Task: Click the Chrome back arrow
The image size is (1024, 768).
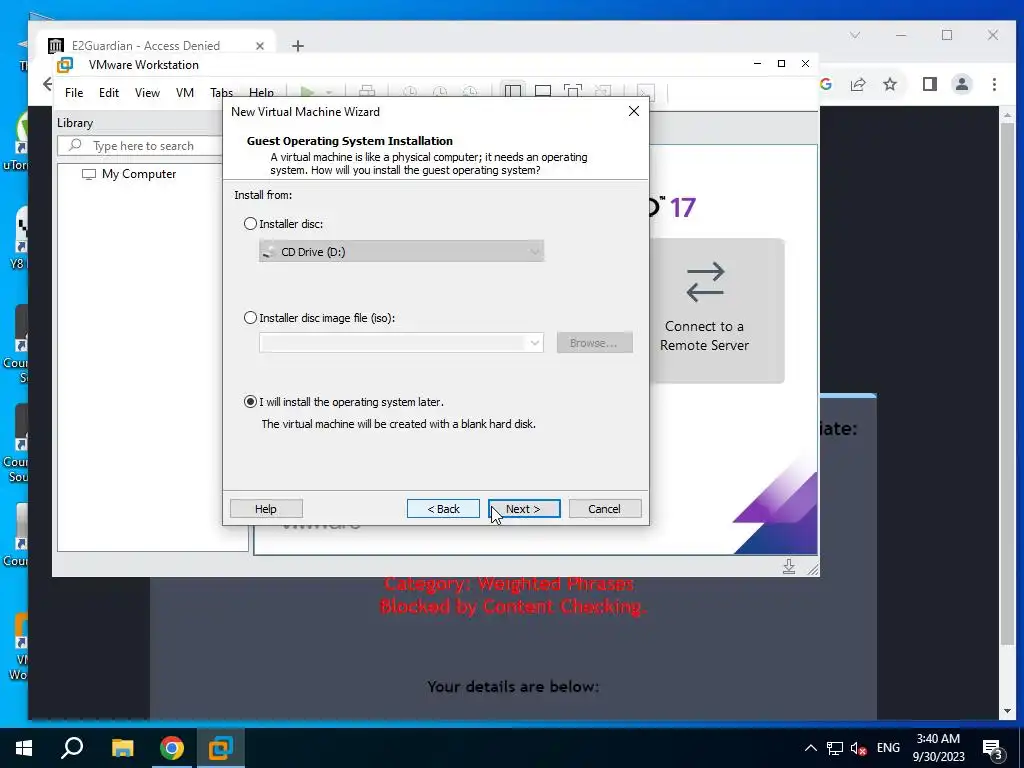Action: tap(47, 84)
